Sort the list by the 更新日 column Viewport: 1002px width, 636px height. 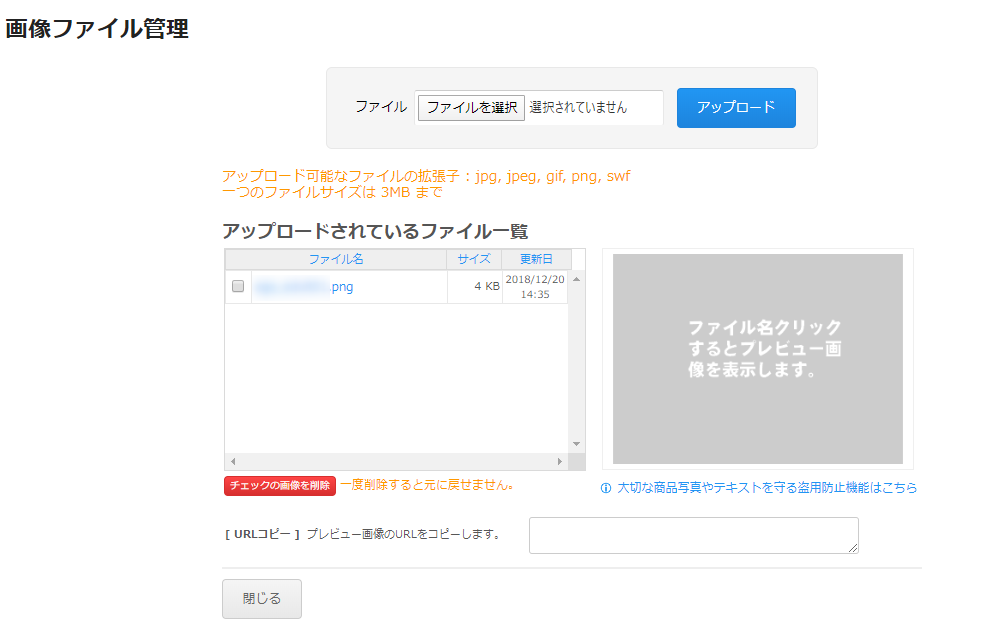[x=534, y=259]
